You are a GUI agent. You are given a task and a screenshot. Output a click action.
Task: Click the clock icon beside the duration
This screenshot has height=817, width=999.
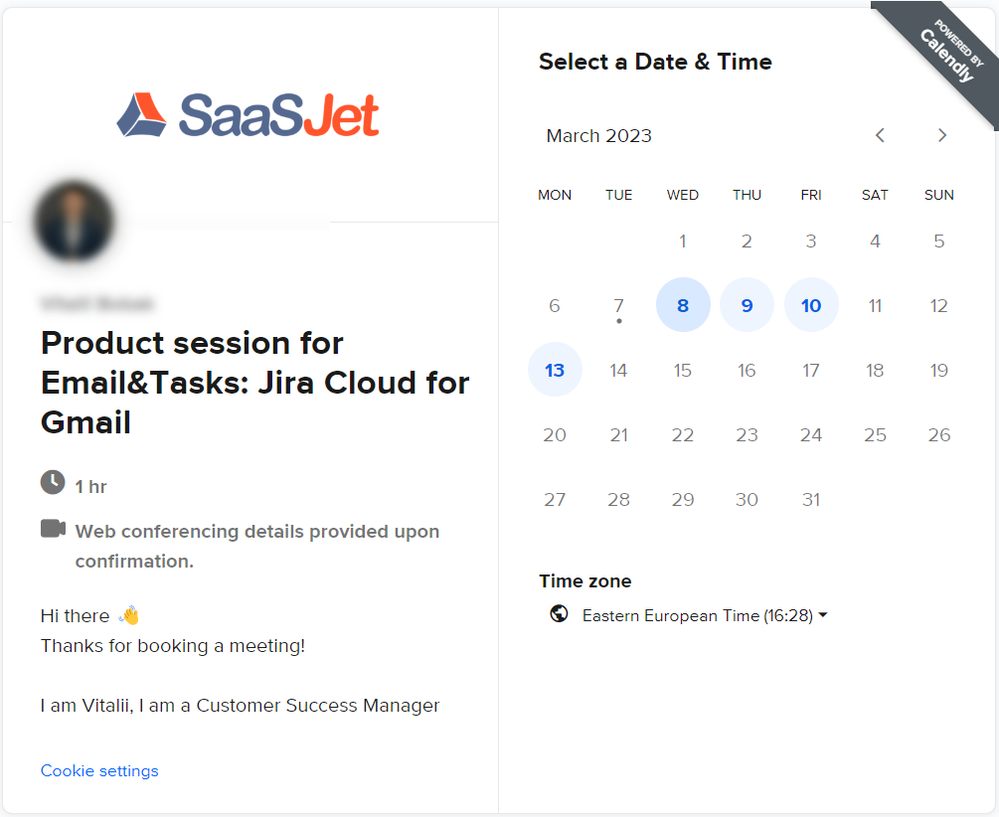51,485
